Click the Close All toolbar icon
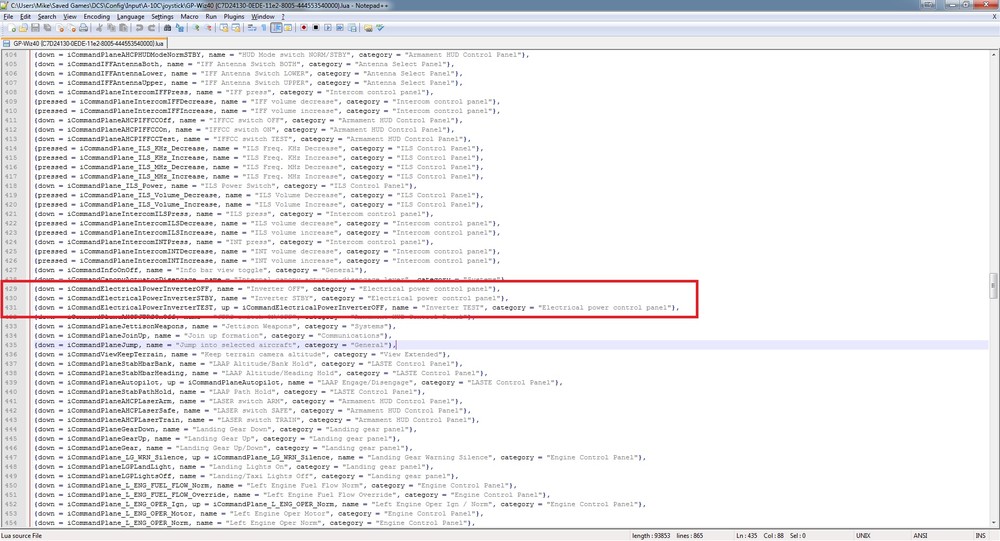The width and height of the screenshot is (1000, 541). 71,28
